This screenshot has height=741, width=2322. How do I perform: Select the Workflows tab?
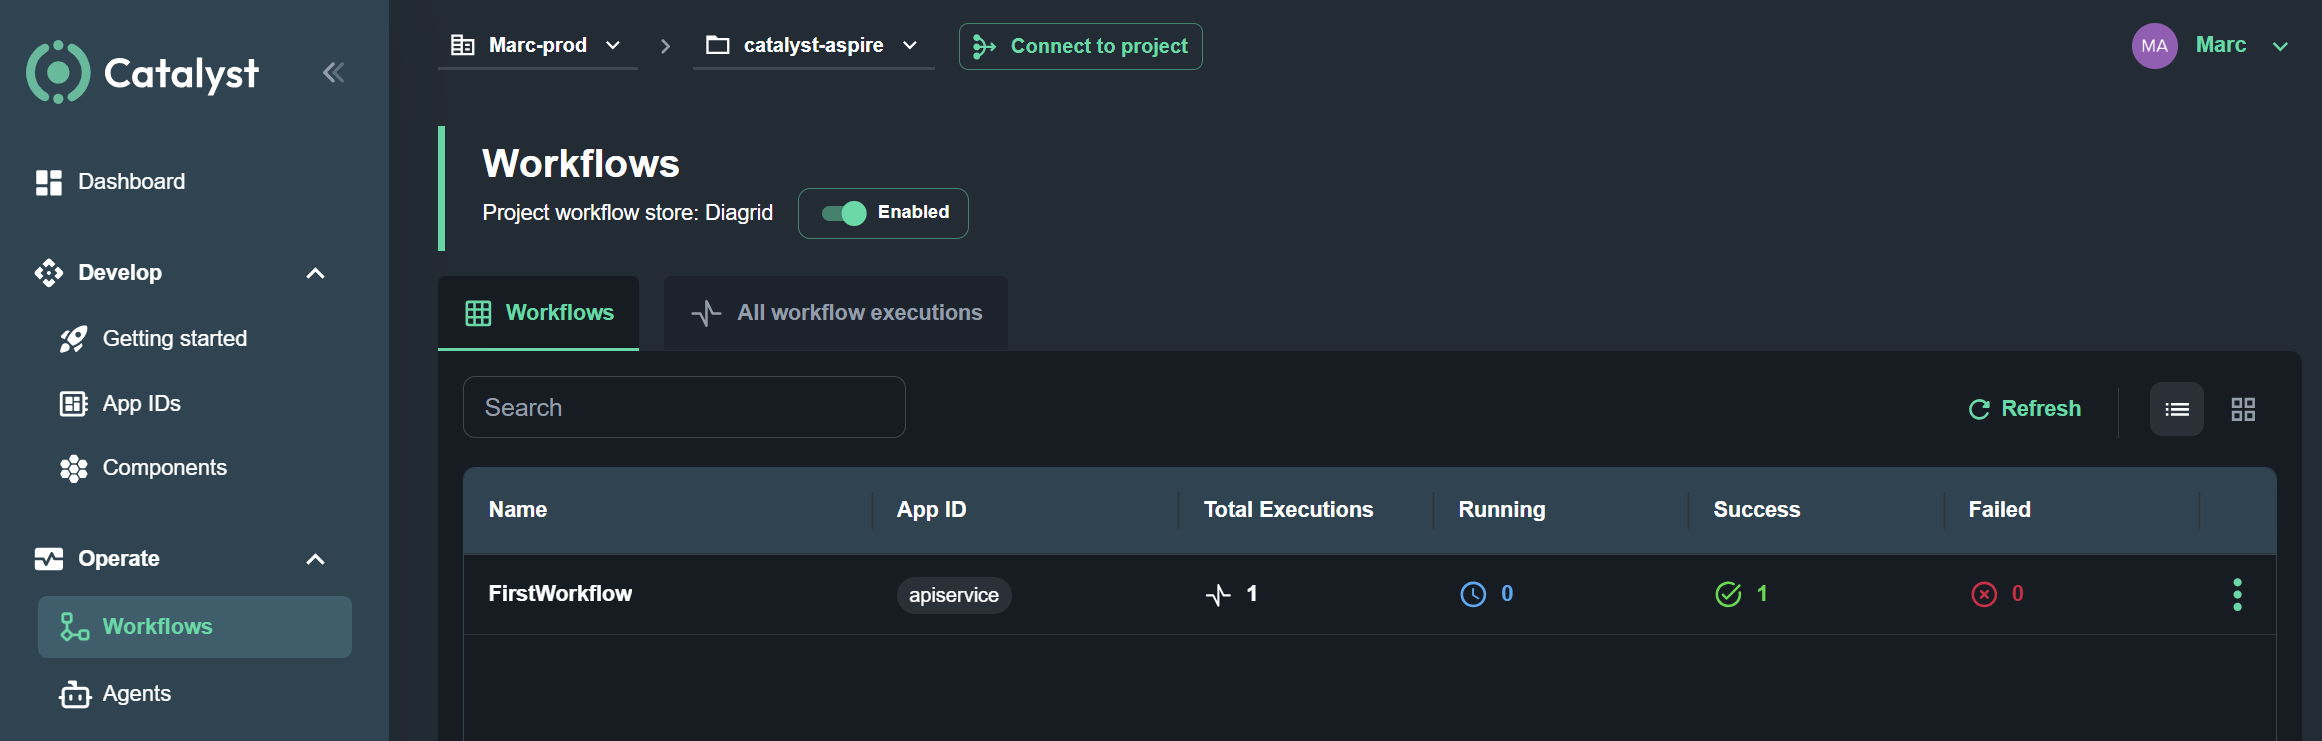point(538,313)
